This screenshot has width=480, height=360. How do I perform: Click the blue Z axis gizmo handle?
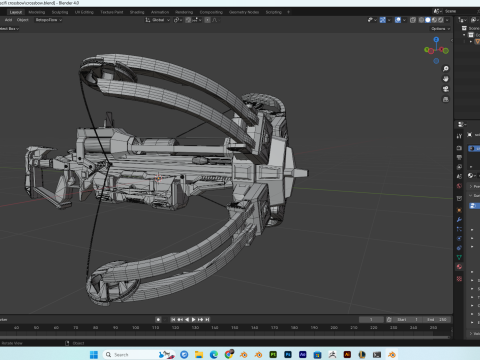[436, 39]
